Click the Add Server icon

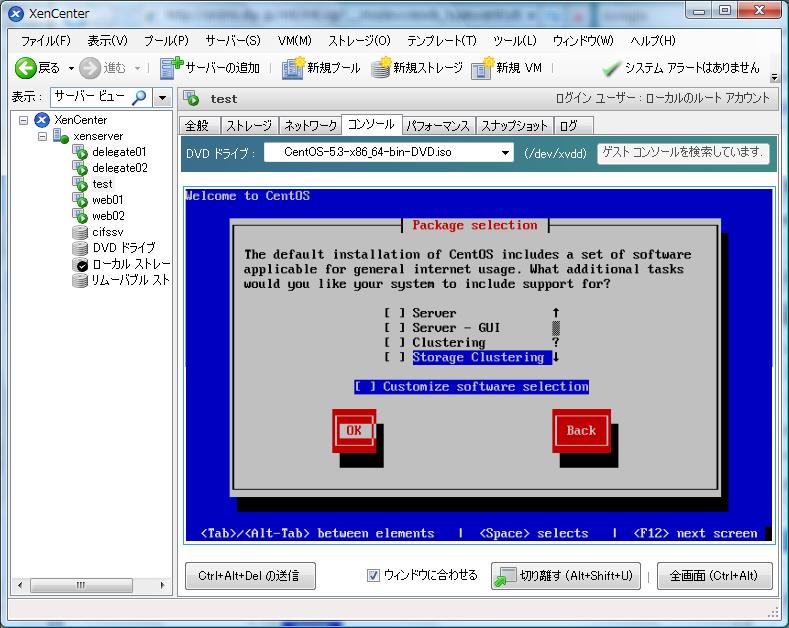click(171, 68)
